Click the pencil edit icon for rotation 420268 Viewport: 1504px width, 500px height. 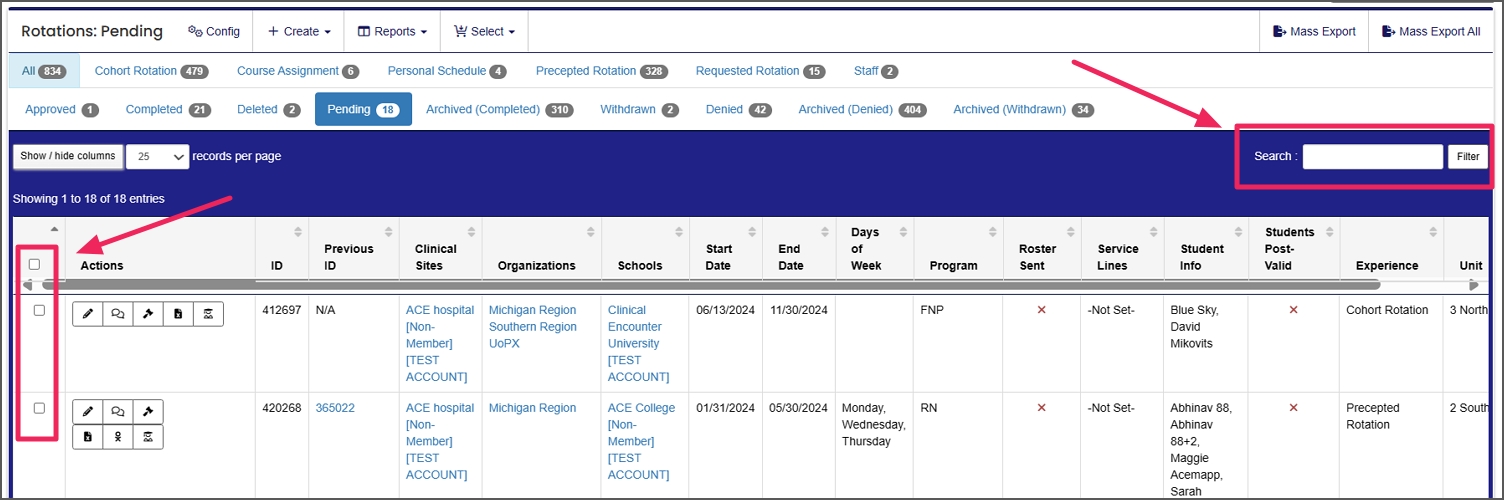[x=88, y=412]
